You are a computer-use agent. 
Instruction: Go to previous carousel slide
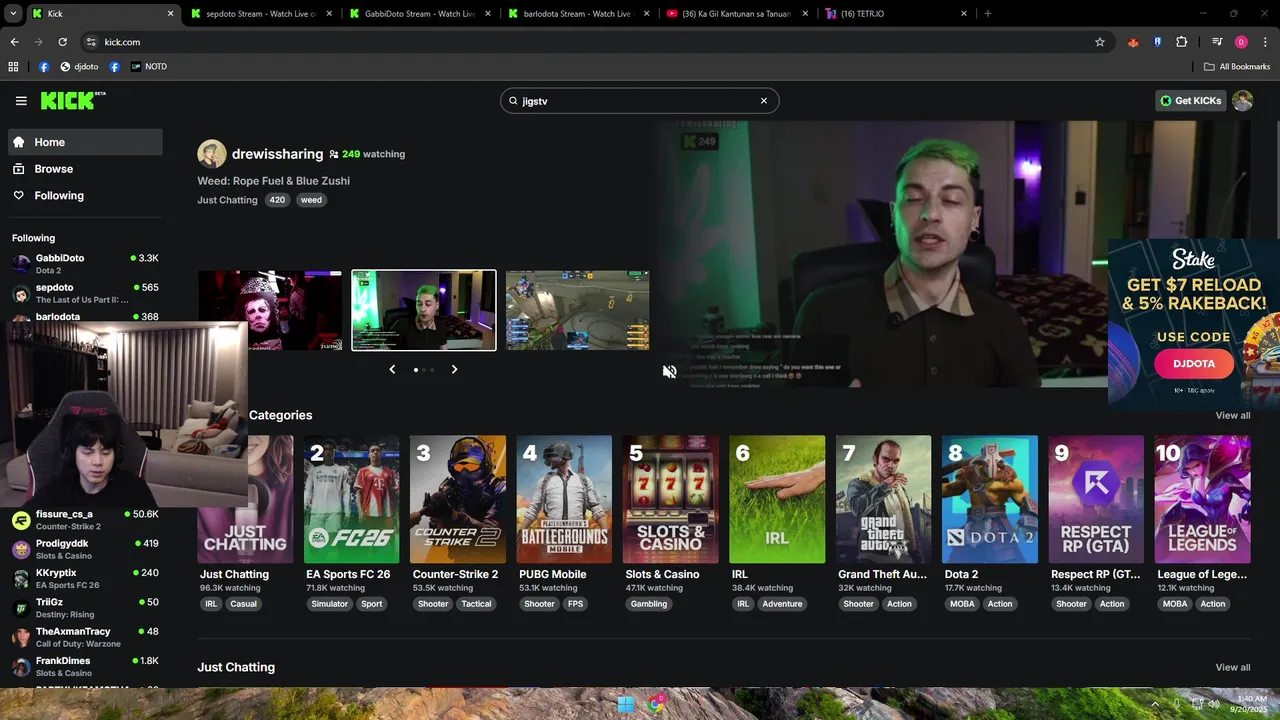coord(392,369)
